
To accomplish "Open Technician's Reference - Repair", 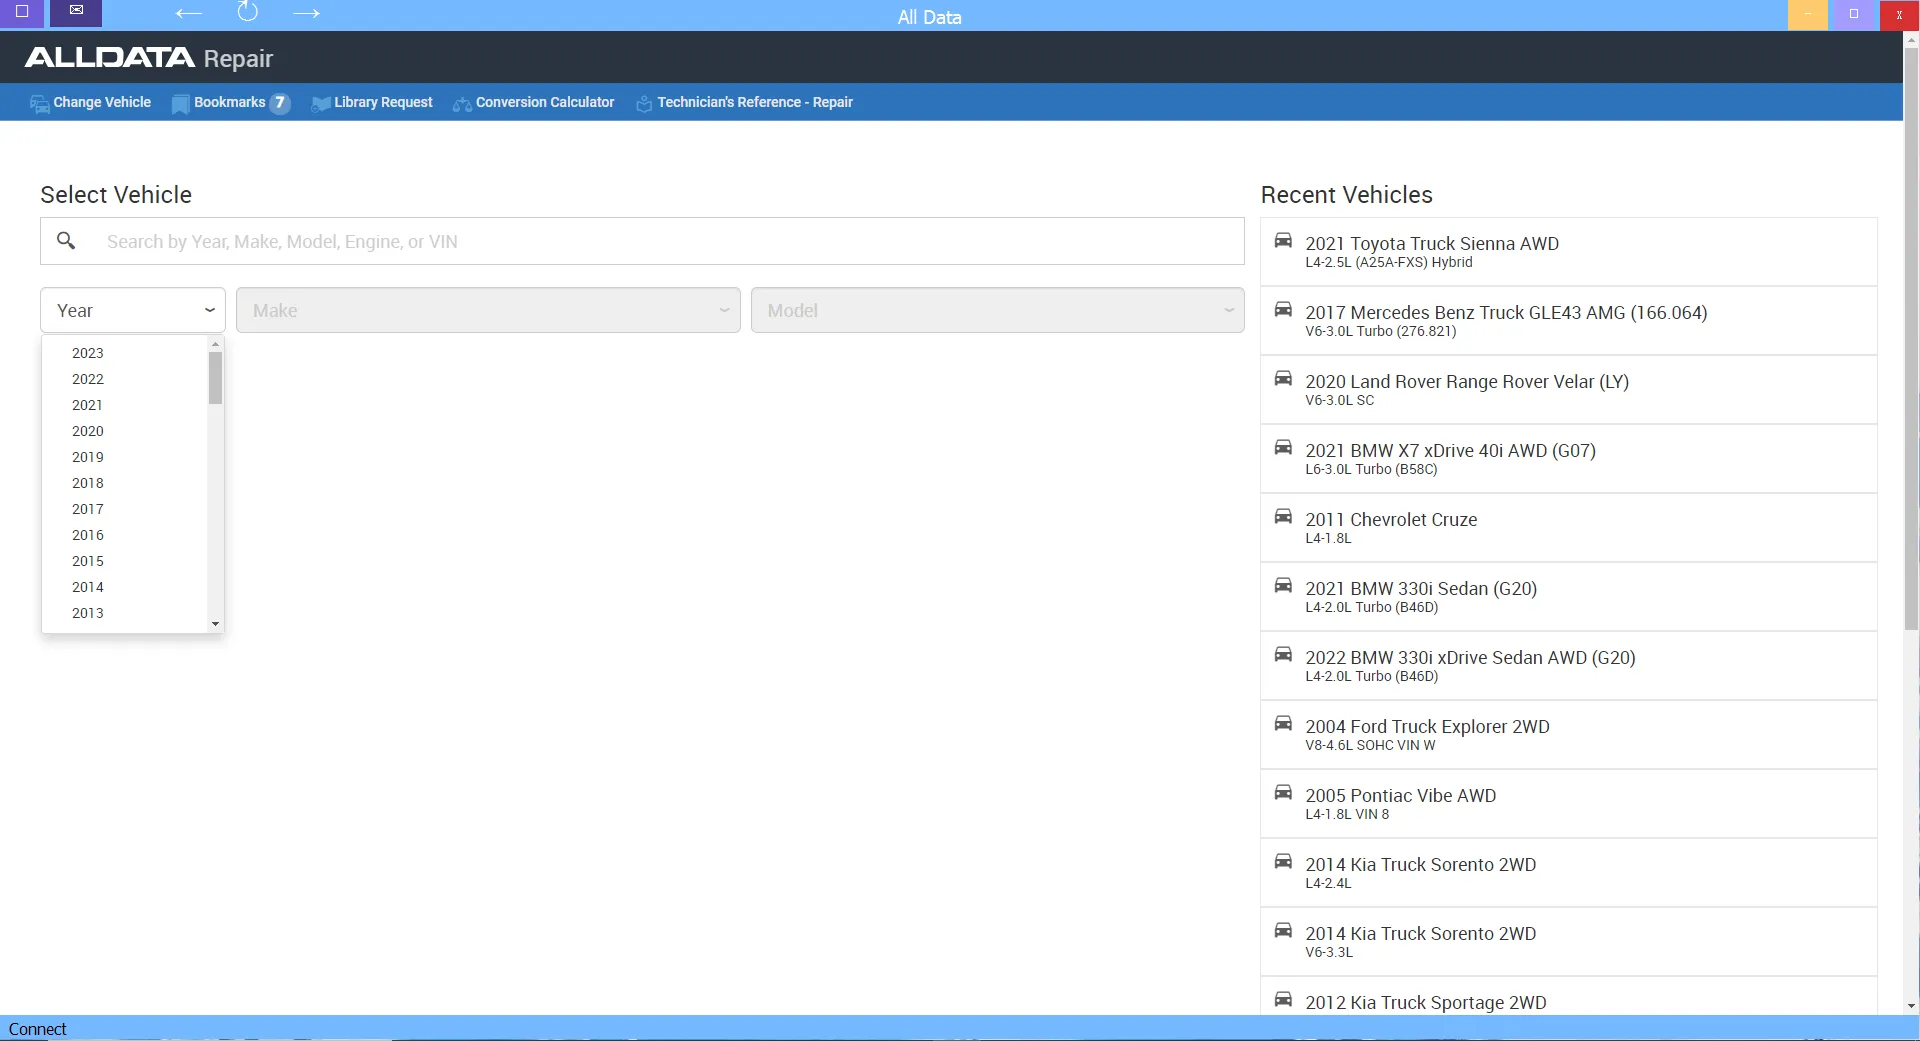I will coord(745,102).
